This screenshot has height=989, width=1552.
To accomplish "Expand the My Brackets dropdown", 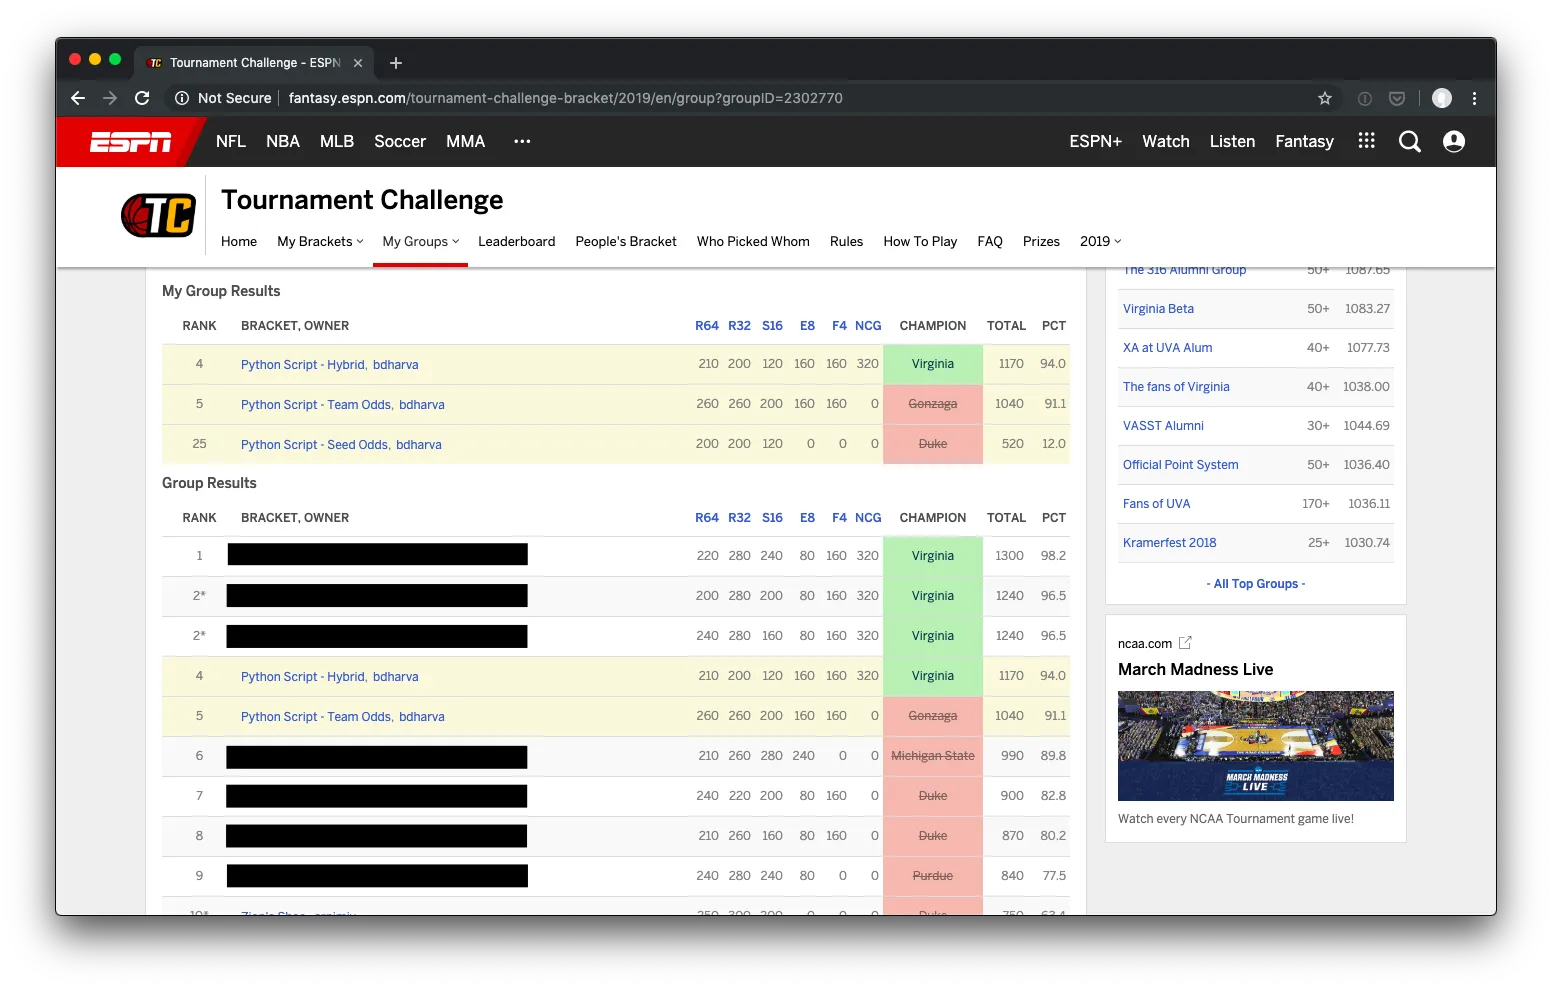I will click(320, 242).
